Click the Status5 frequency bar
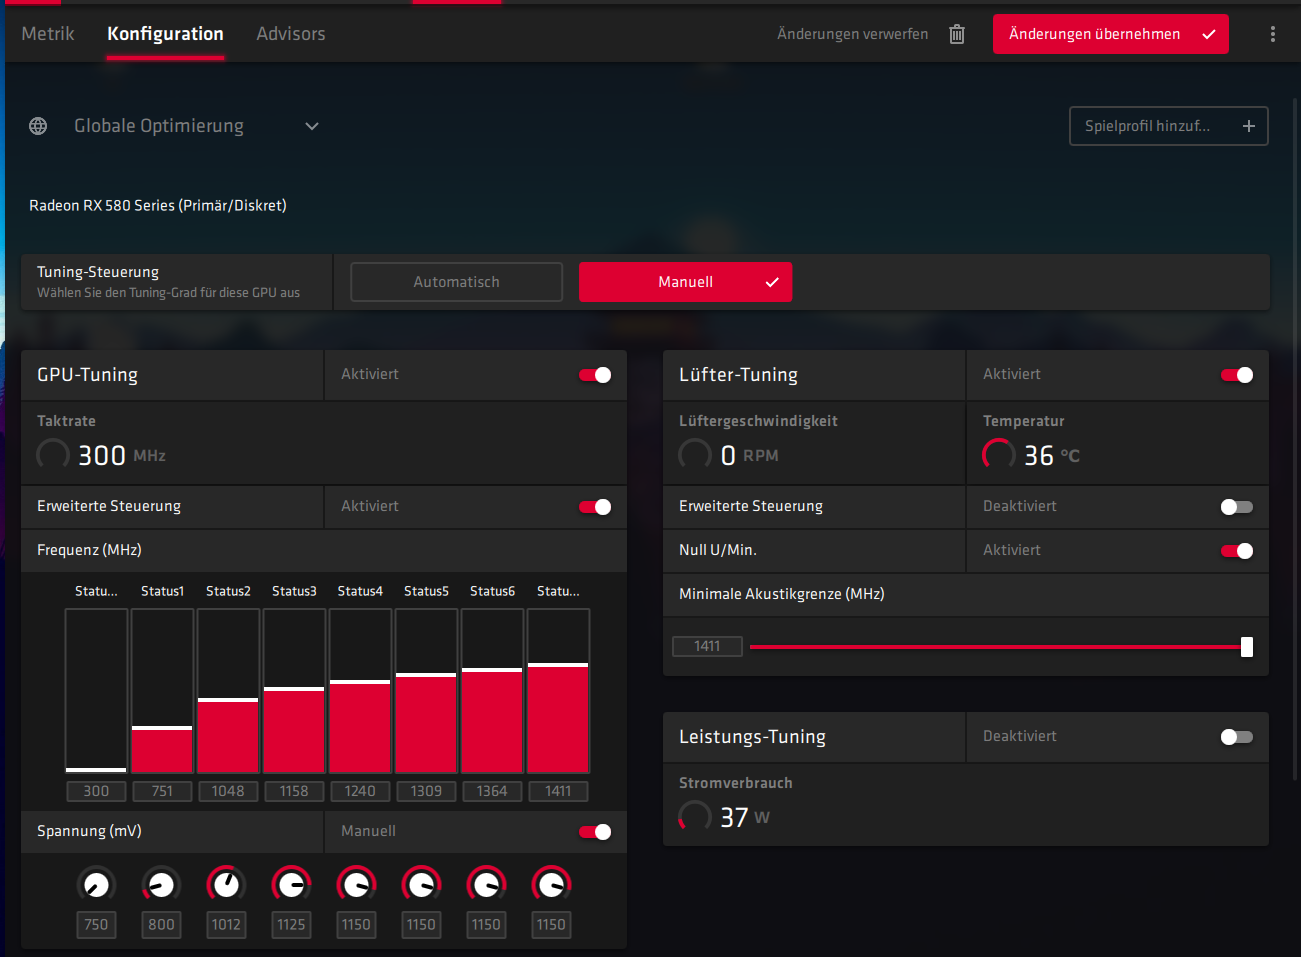 [426, 691]
